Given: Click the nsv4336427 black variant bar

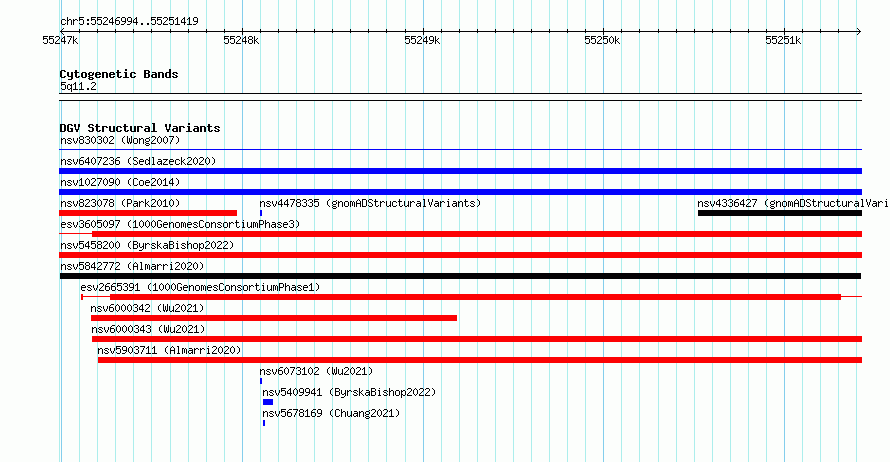Looking at the screenshot, I should [x=780, y=213].
